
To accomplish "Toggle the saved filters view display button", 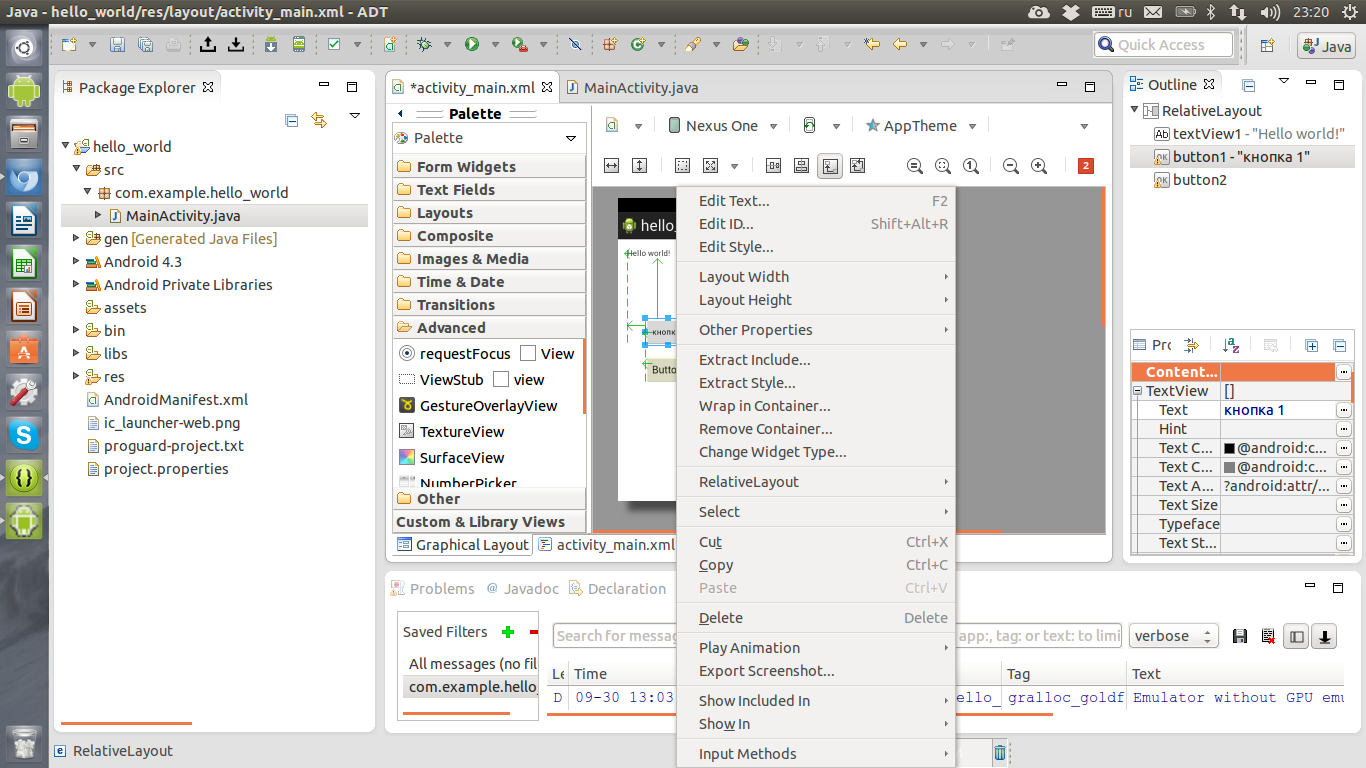I will click(1297, 636).
